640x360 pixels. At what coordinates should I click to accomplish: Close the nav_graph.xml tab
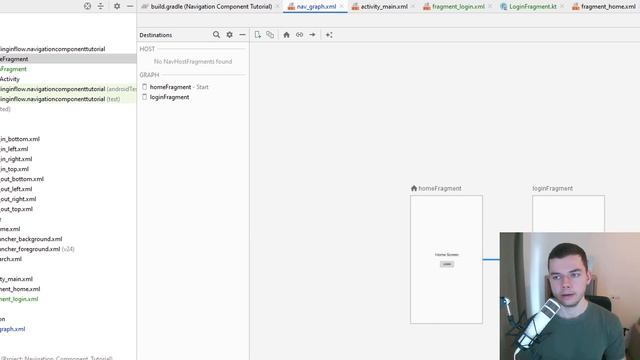pyautogui.click(x=342, y=7)
